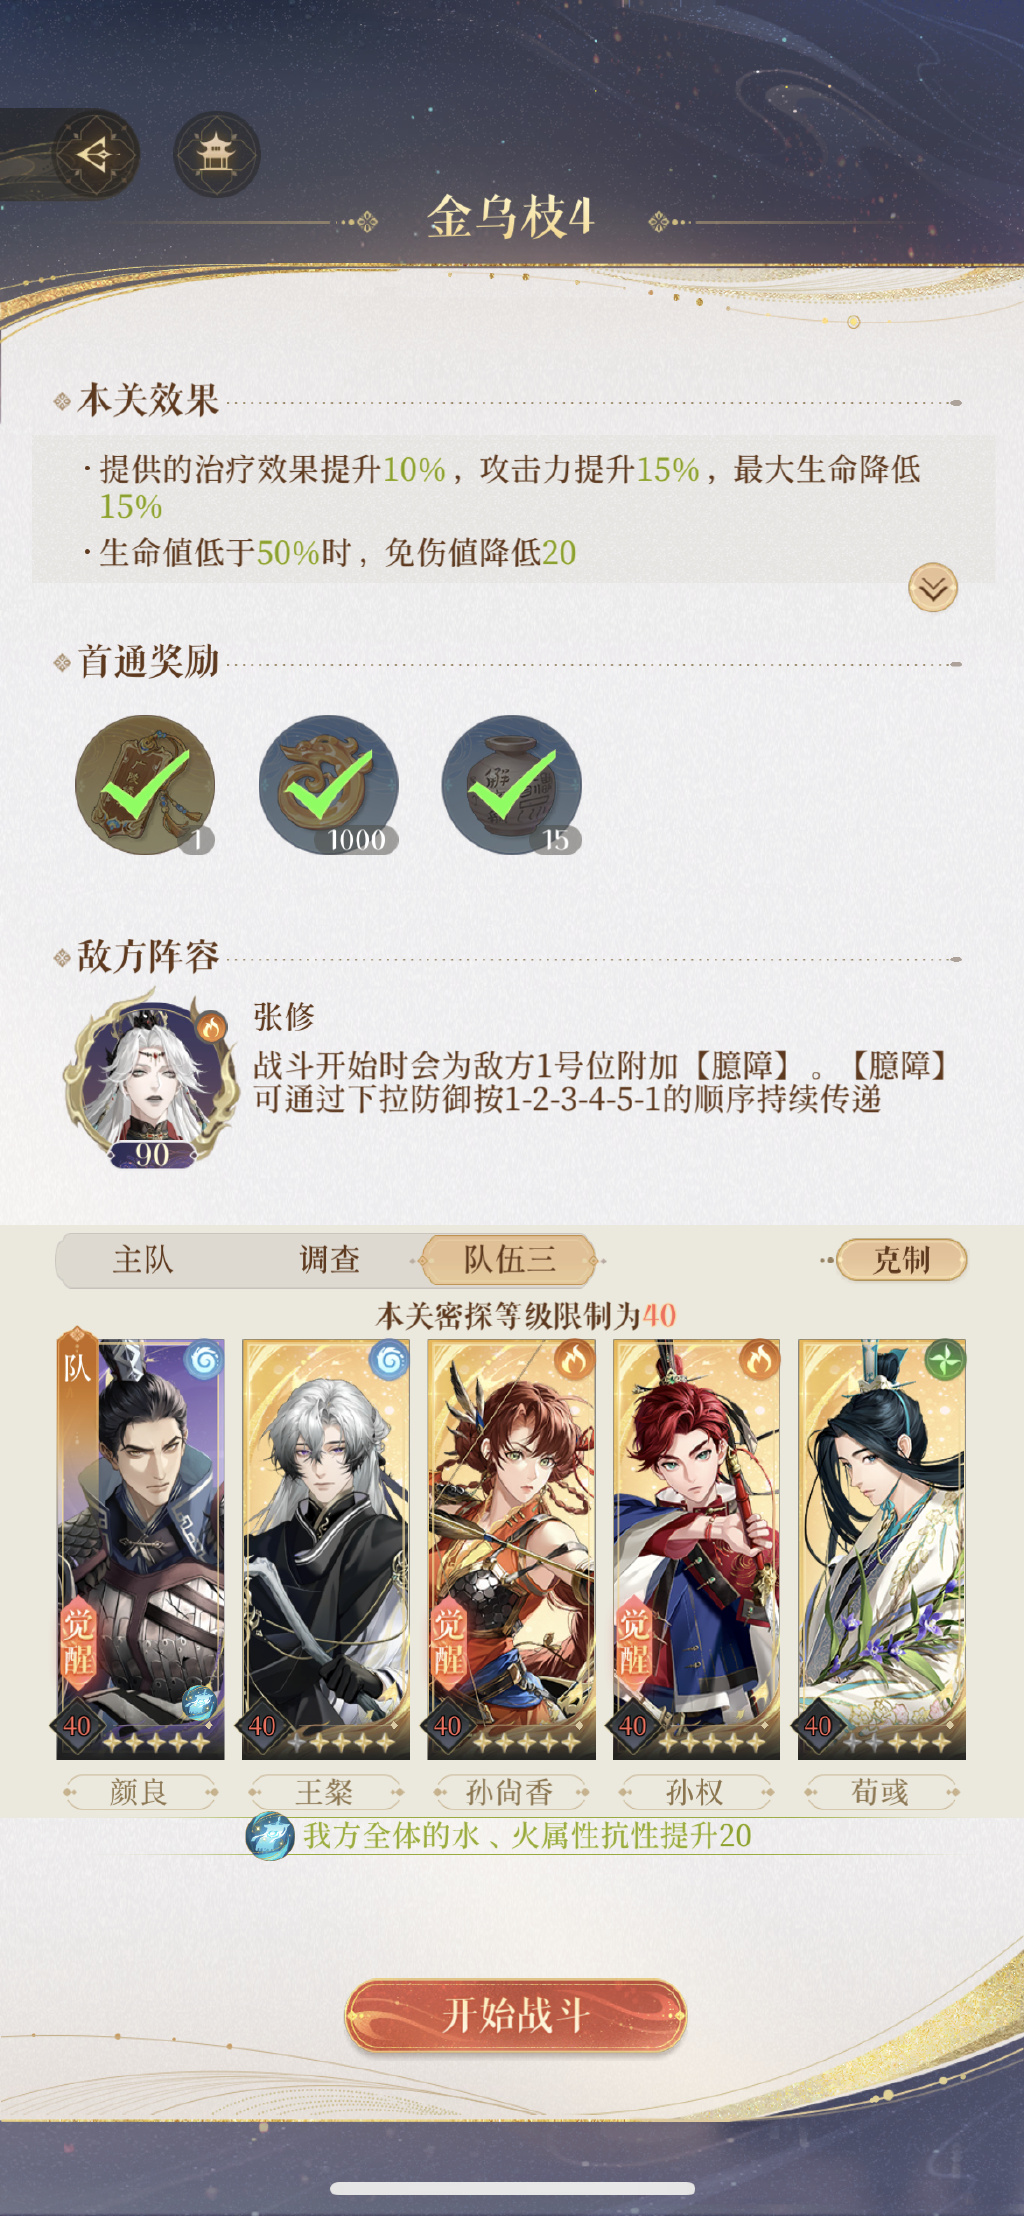Image resolution: width=1024 pixels, height=2216 pixels.
Task: Select the 队伍三 tab
Action: [509, 1260]
